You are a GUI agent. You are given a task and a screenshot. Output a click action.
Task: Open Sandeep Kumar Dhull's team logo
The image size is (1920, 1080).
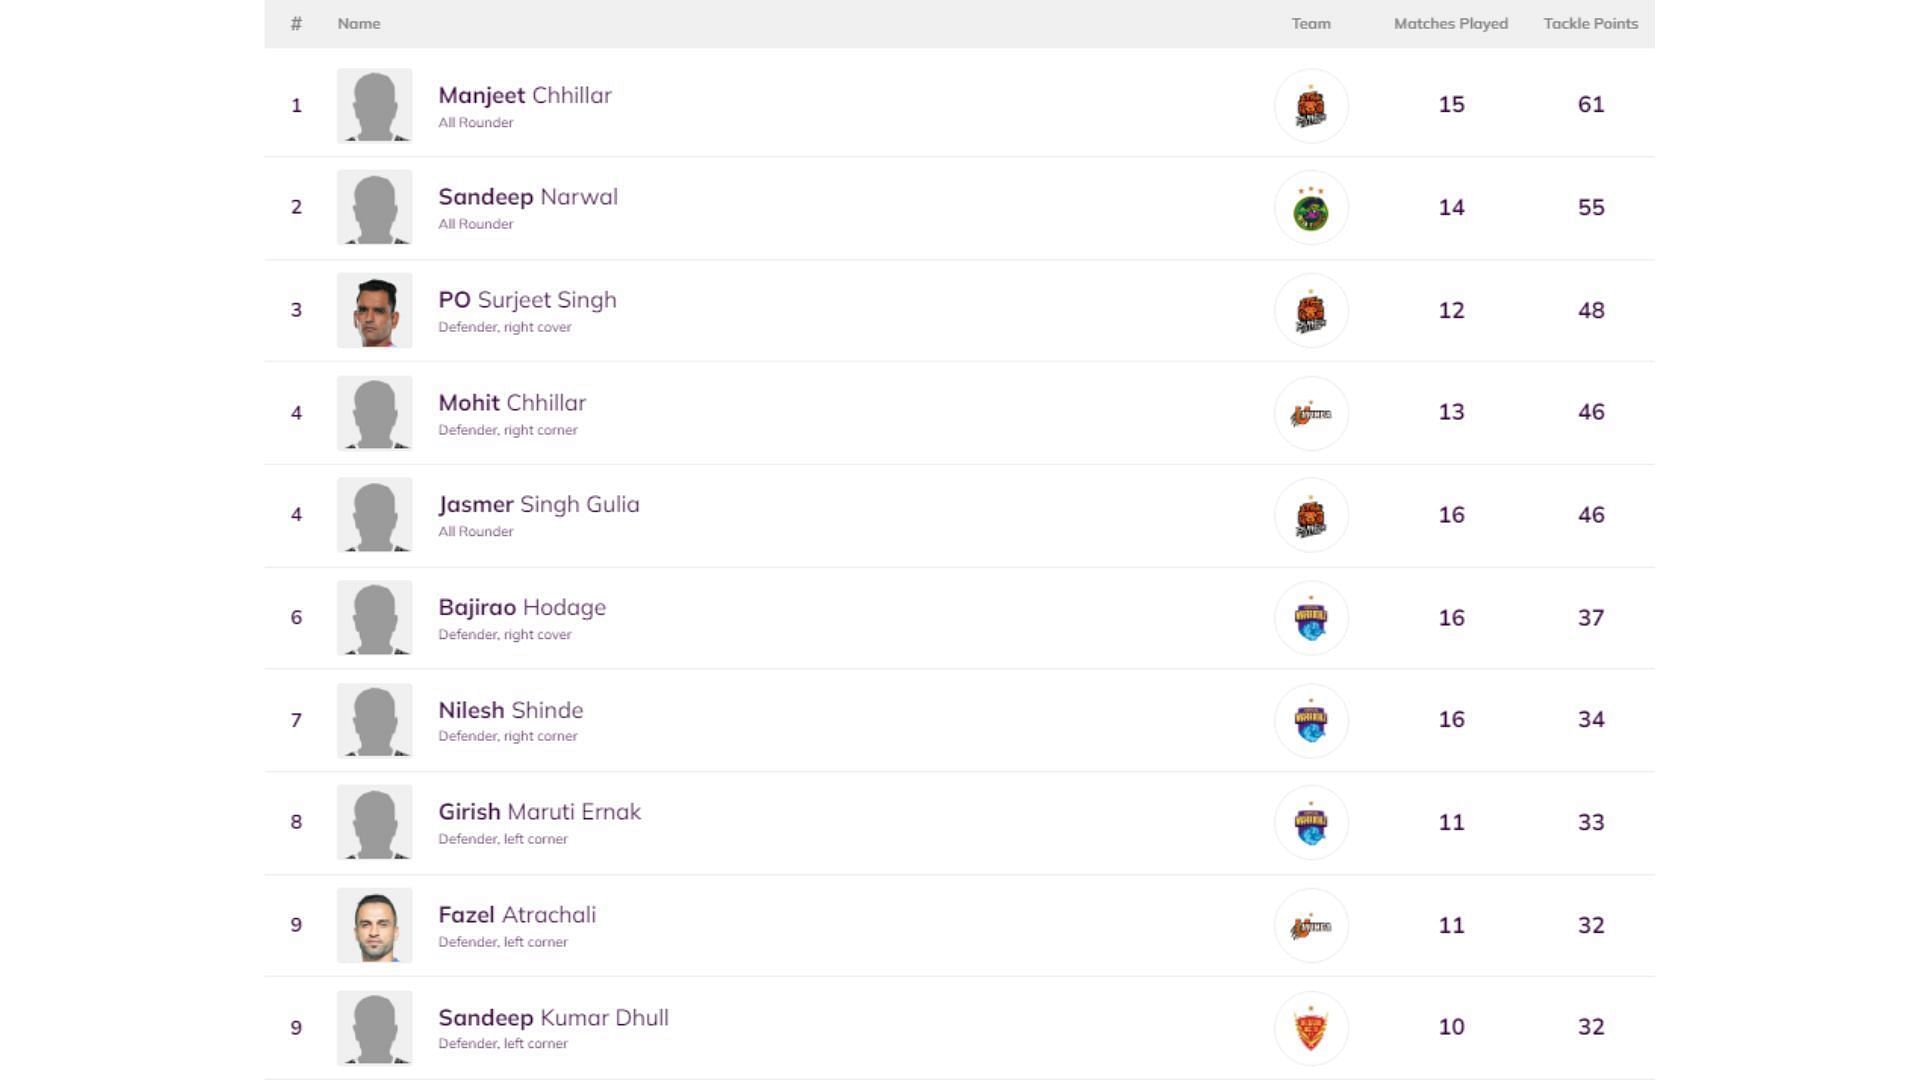point(1310,1028)
